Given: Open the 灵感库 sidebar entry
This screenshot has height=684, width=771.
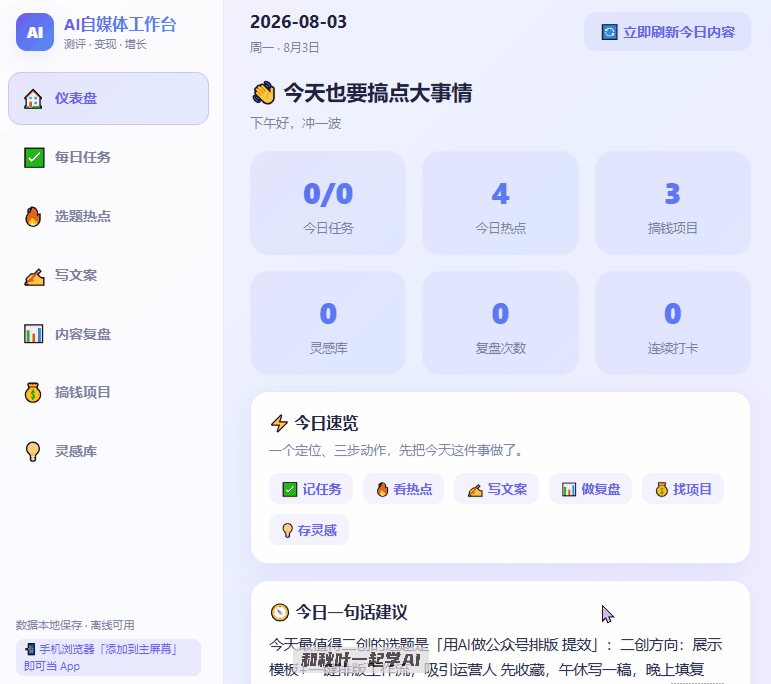Looking at the screenshot, I should (109, 451).
